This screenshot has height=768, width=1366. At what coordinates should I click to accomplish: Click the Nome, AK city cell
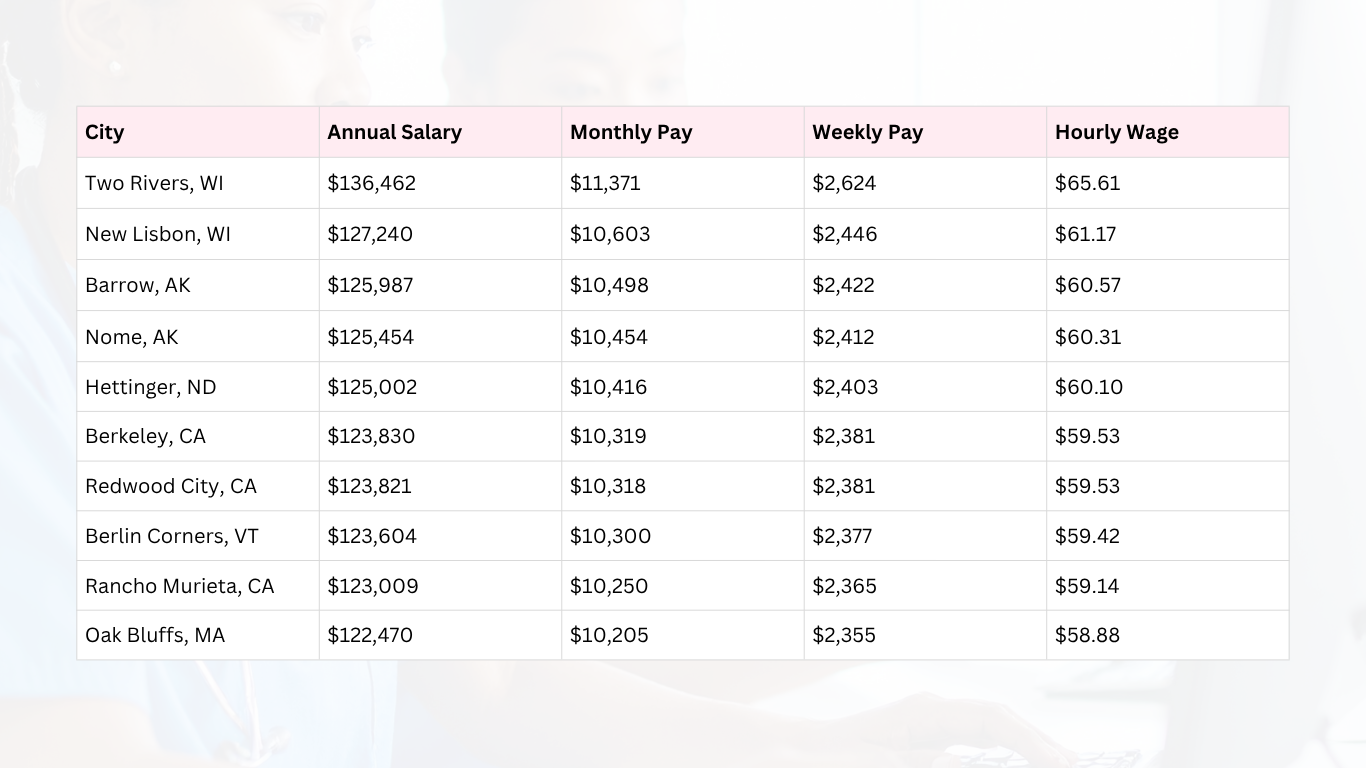pyautogui.click(x=131, y=337)
